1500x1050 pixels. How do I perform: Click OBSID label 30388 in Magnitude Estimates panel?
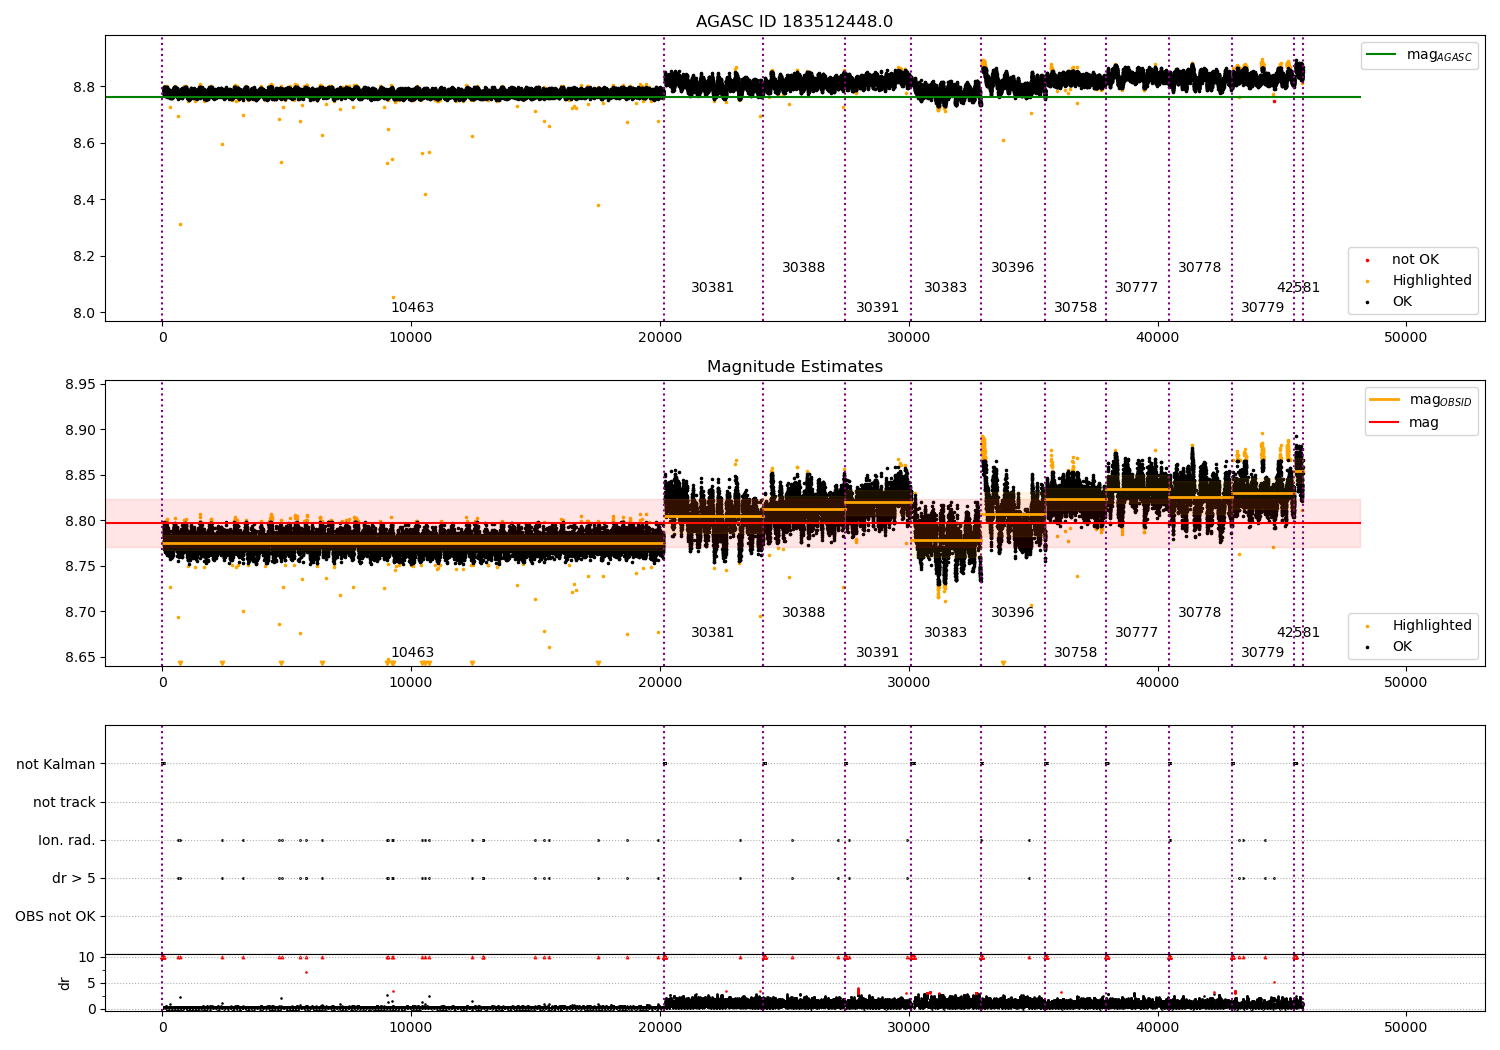coord(803,613)
